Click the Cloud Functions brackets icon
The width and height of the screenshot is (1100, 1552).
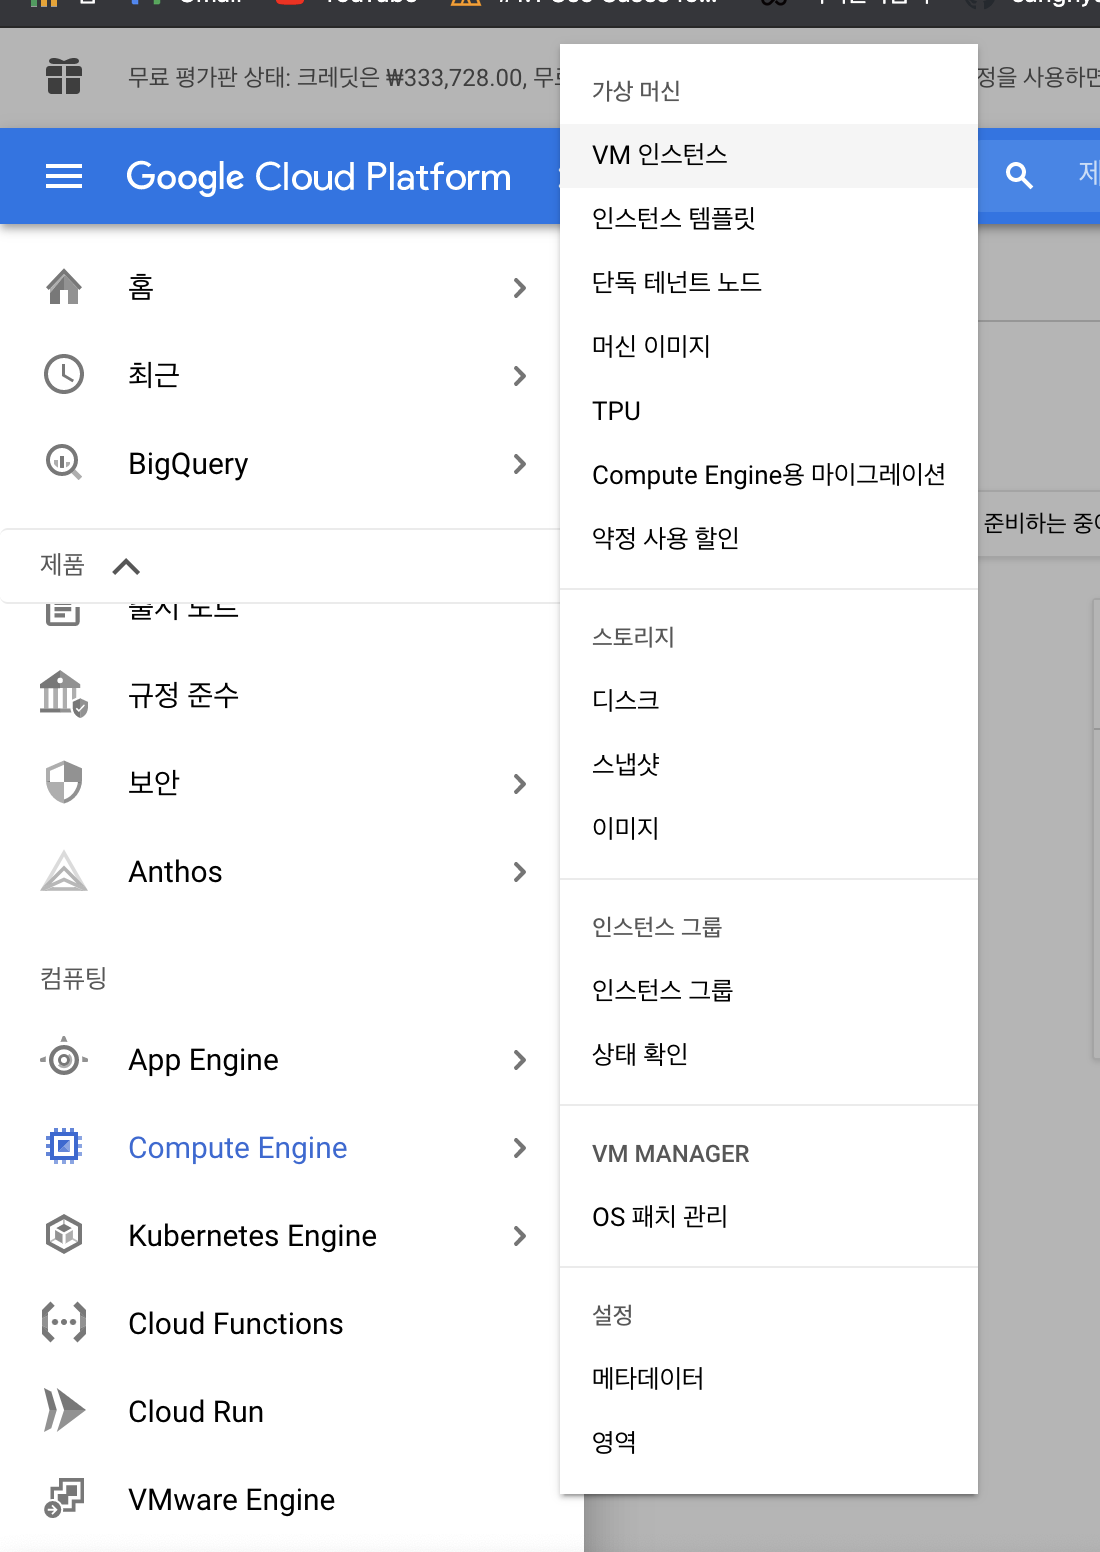point(64,1322)
